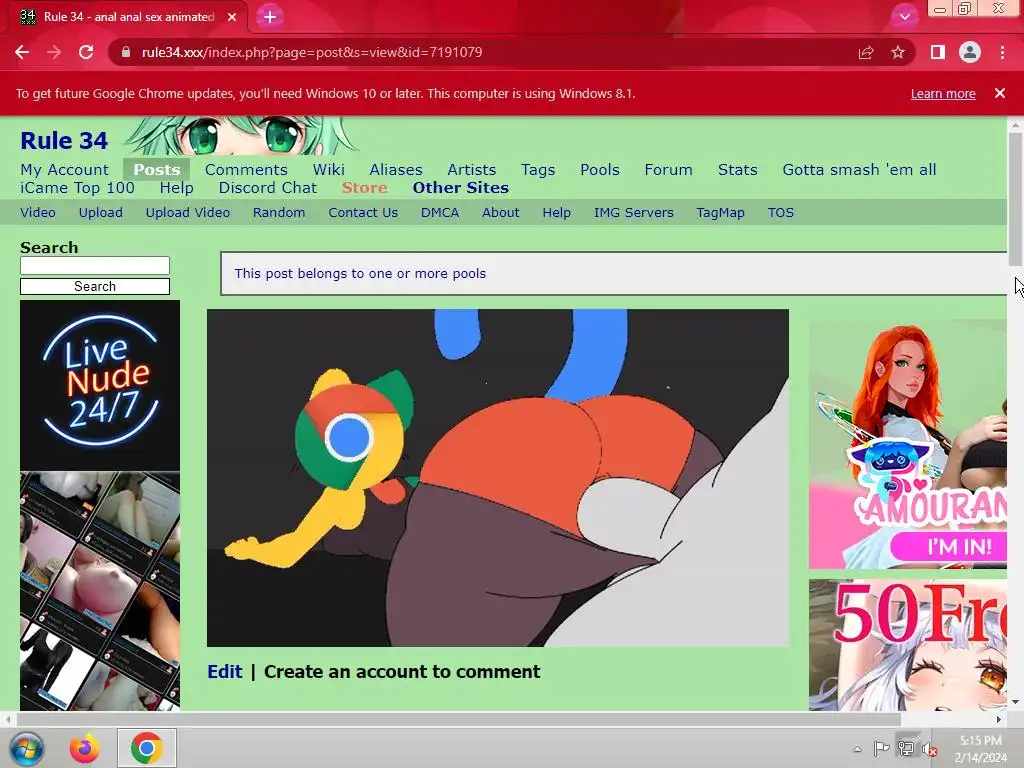The width and height of the screenshot is (1024, 768).
Task: Open the Video submenu link
Action: coord(38,213)
